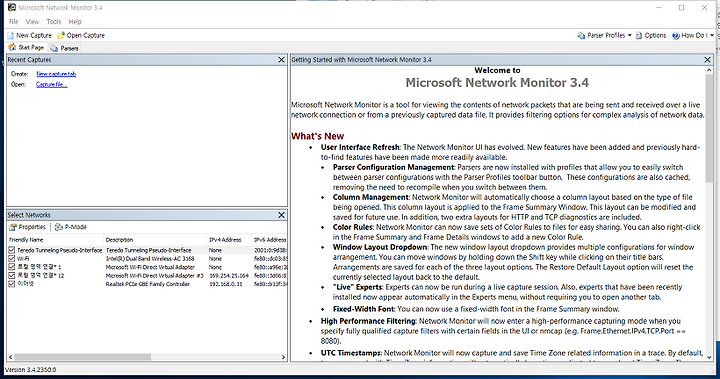
Task: Close the Getting Started panel
Action: pyautogui.click(x=708, y=60)
